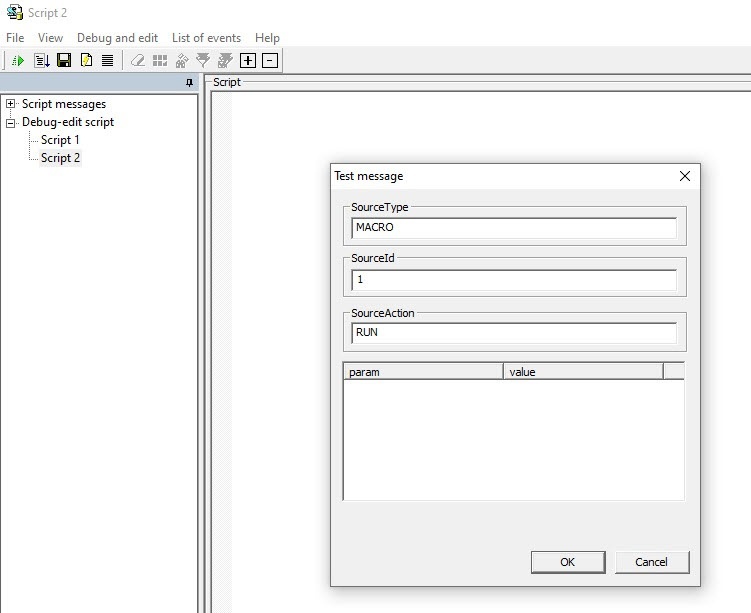Click the plus expand-all toolbar icon
This screenshot has height=613, width=751.
(248, 60)
